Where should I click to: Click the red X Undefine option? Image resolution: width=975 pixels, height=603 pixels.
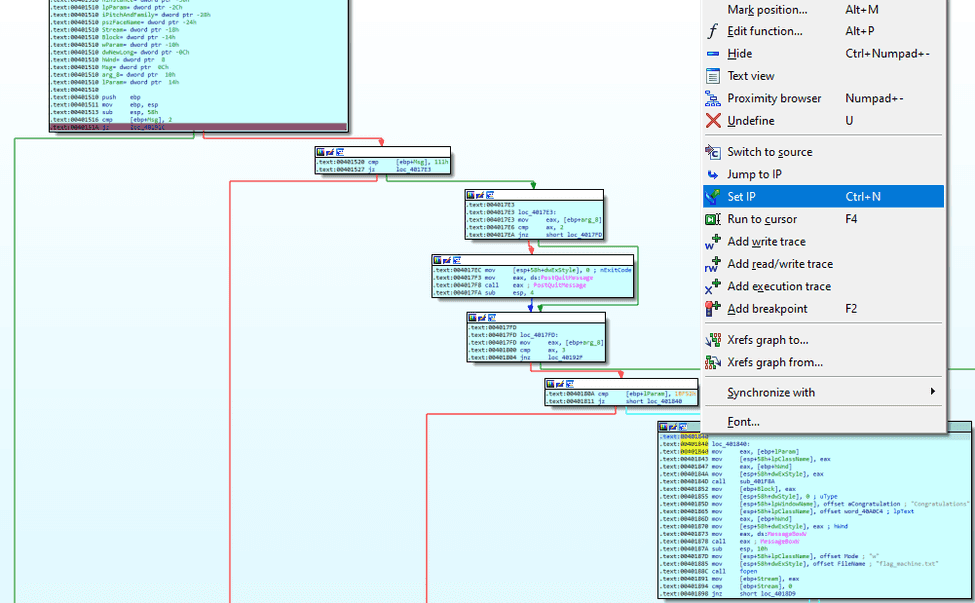tap(712, 121)
